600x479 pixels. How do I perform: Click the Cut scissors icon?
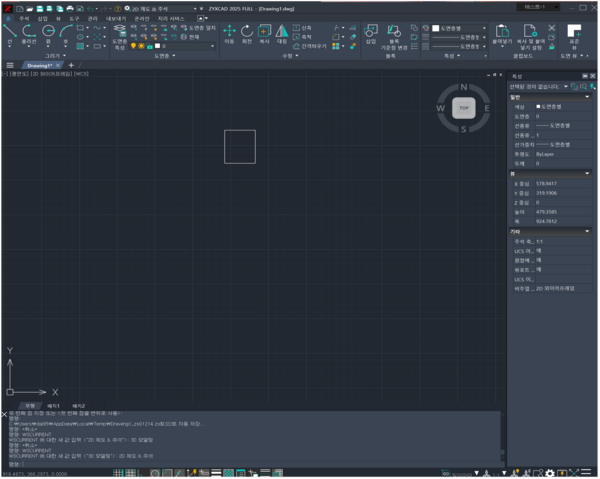click(551, 28)
